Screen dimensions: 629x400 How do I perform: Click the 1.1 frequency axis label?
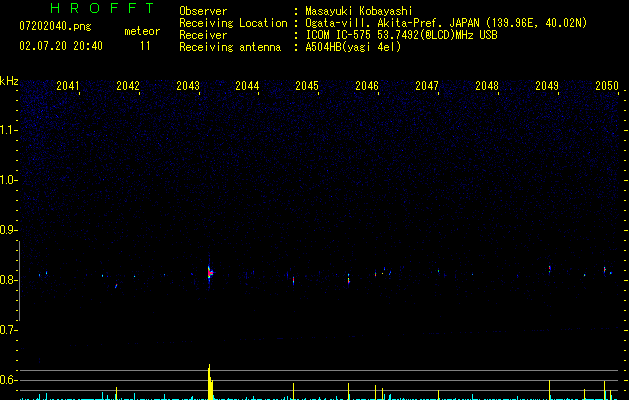point(7,130)
